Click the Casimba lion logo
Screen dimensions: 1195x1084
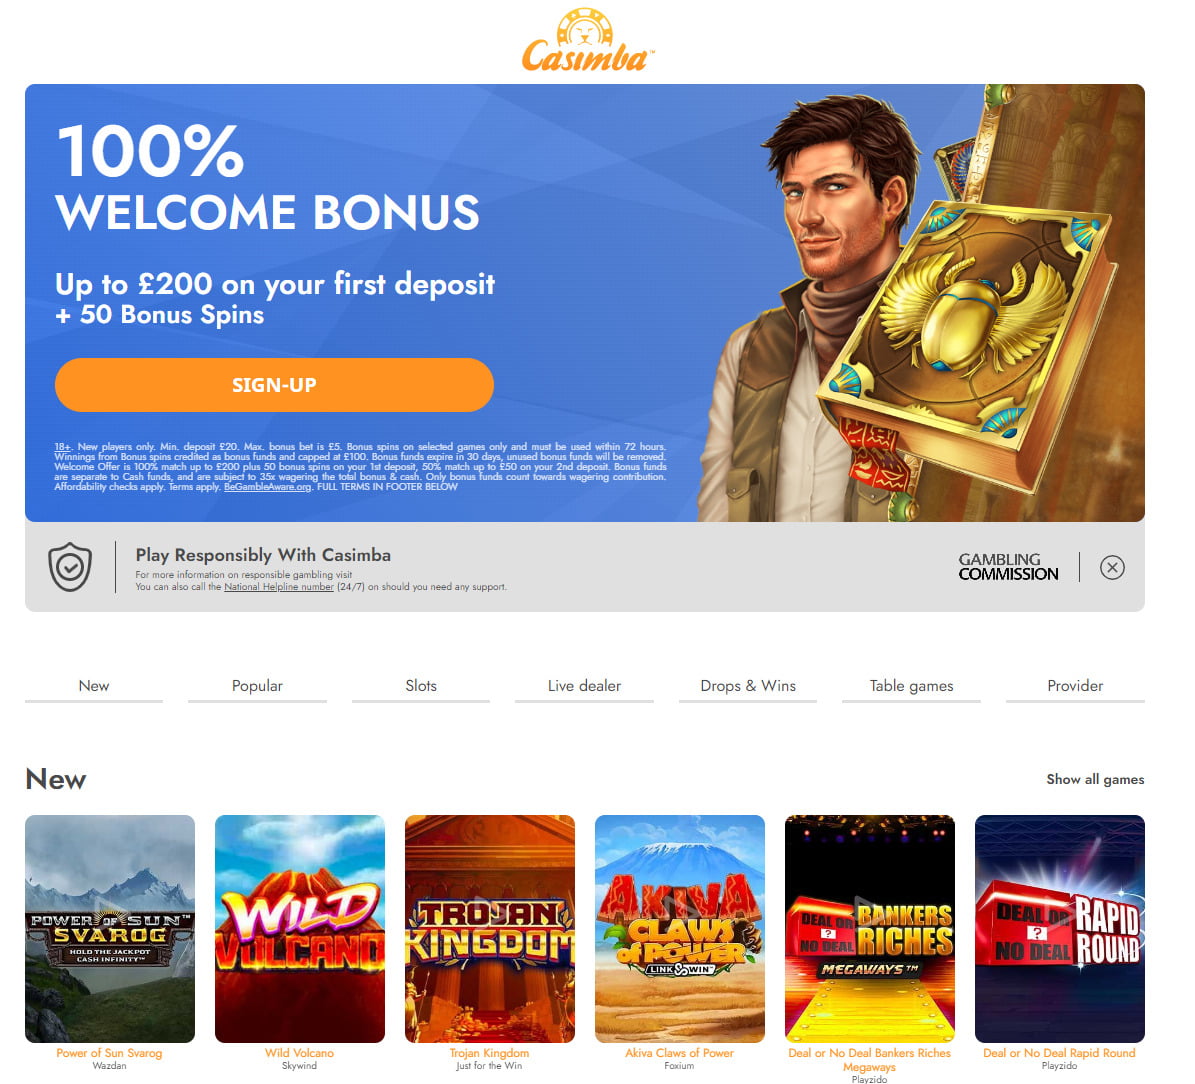tap(585, 40)
